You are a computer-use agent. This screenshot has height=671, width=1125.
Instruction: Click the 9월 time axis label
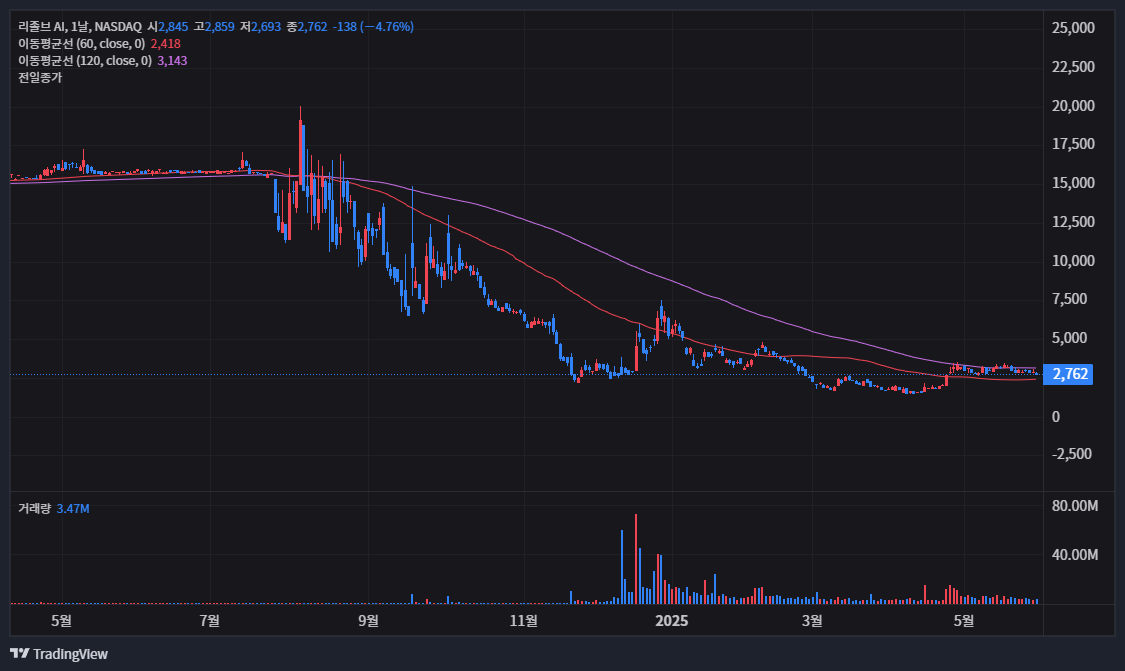point(368,620)
